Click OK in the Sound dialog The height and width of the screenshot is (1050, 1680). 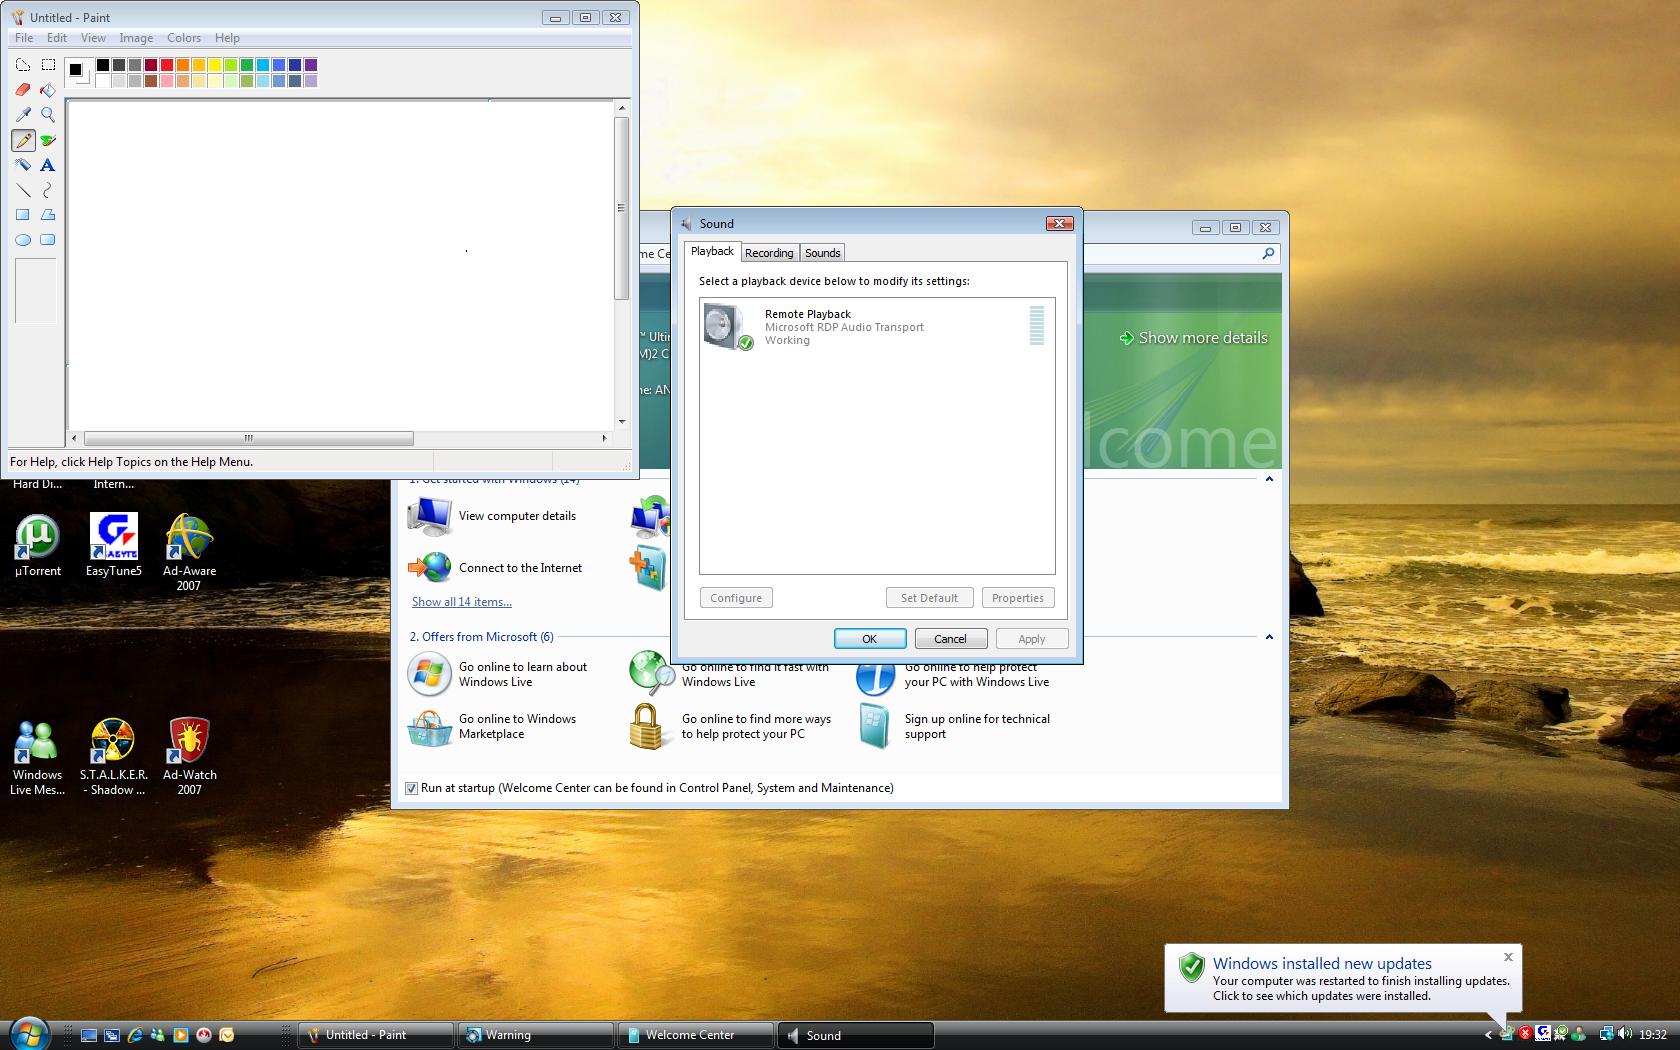pos(870,639)
